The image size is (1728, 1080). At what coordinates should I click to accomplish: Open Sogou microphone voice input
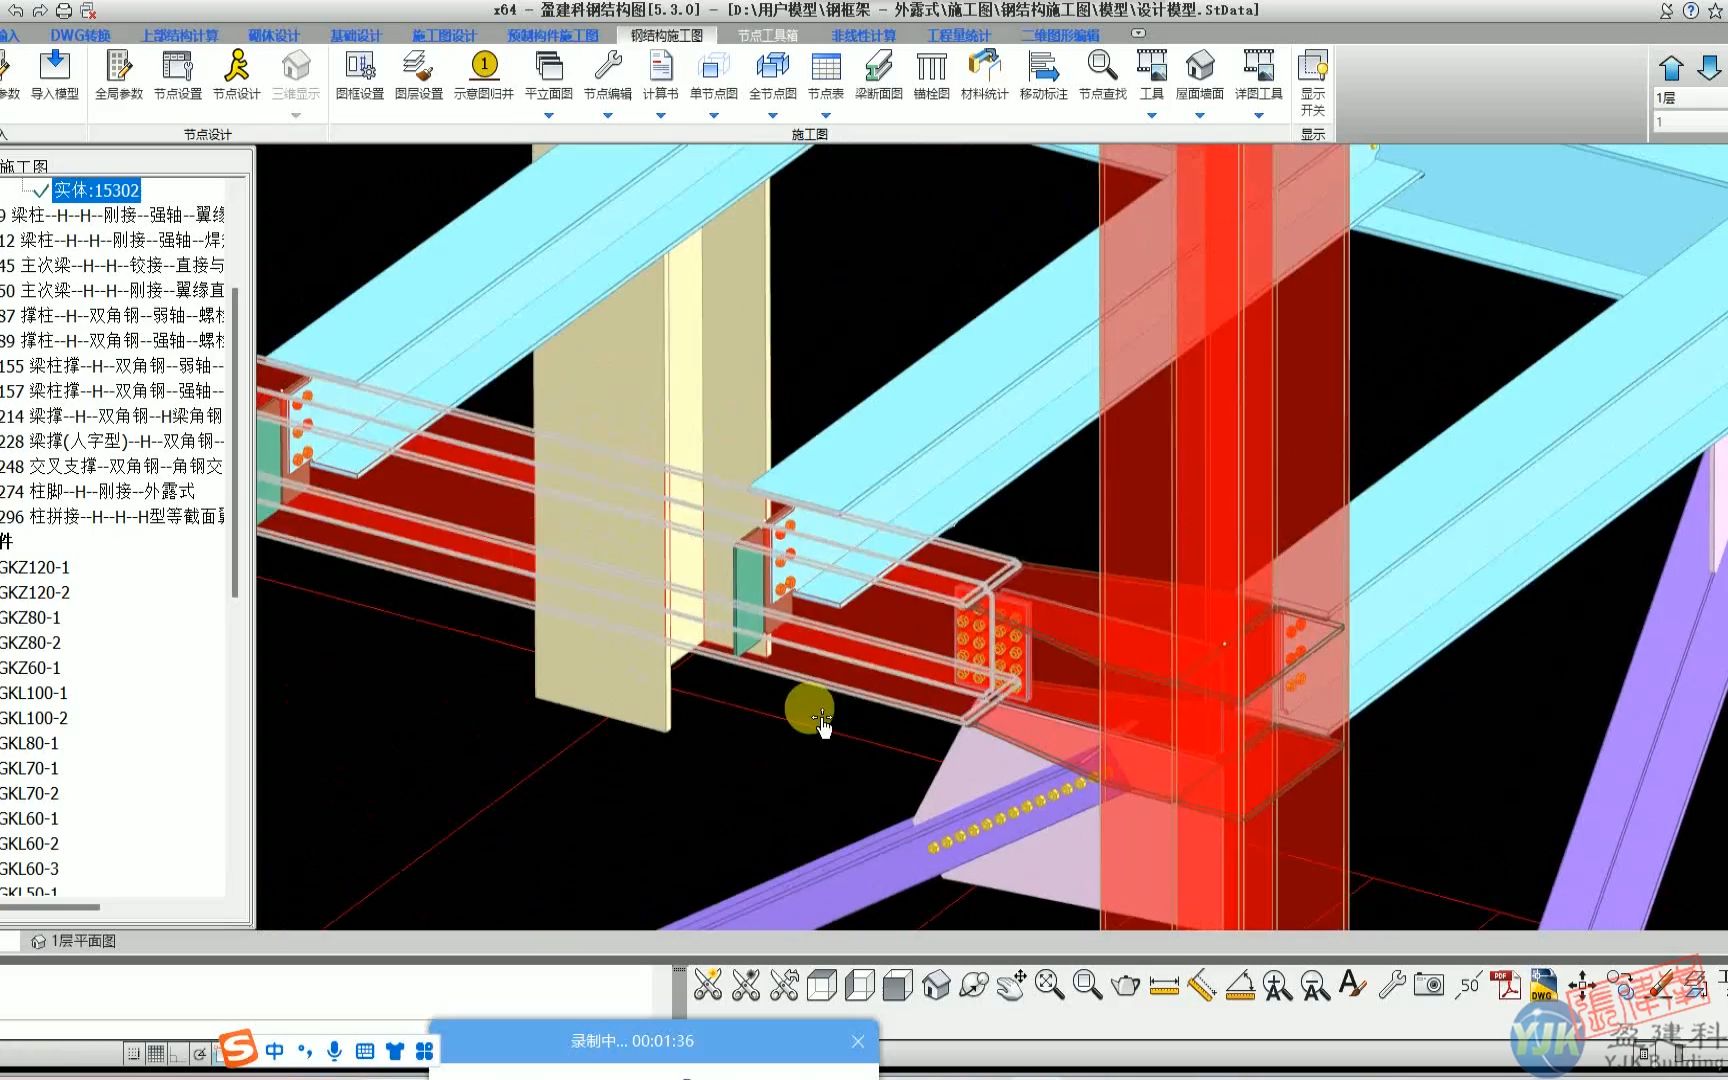pos(335,1051)
